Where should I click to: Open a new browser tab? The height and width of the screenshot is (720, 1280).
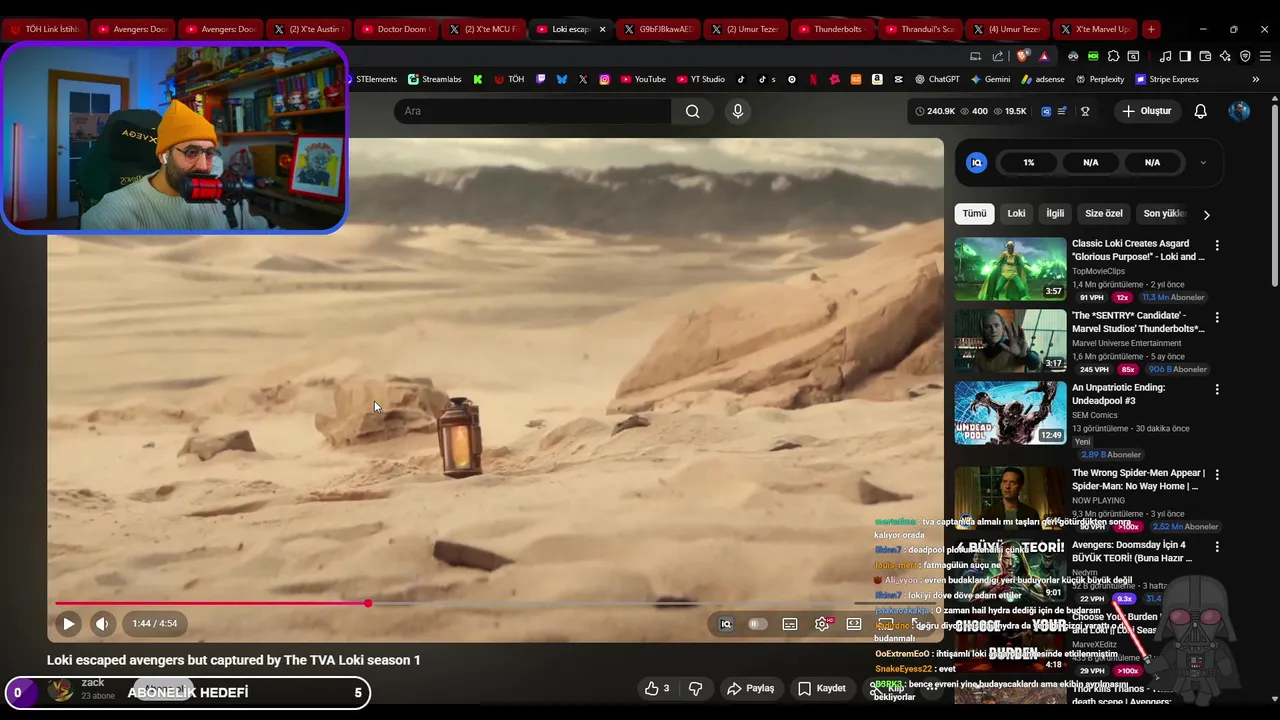pos(1151,29)
